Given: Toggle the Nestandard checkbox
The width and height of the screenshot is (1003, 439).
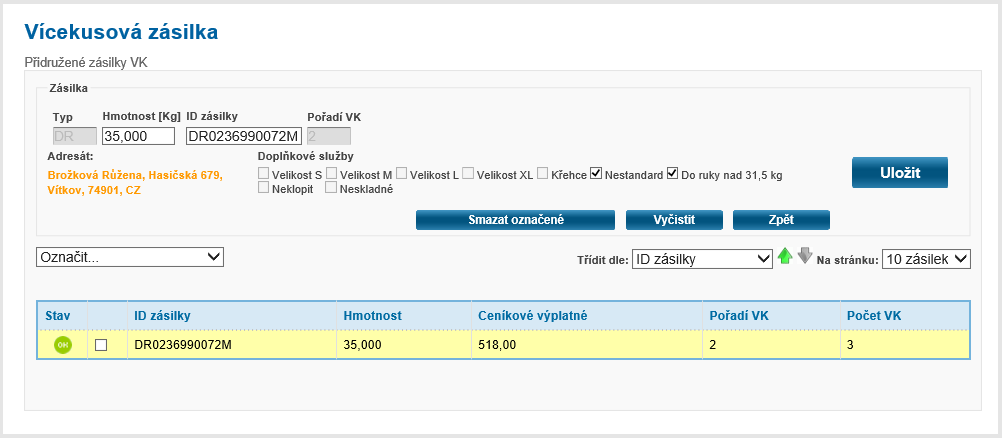Looking at the screenshot, I should click(x=597, y=173).
